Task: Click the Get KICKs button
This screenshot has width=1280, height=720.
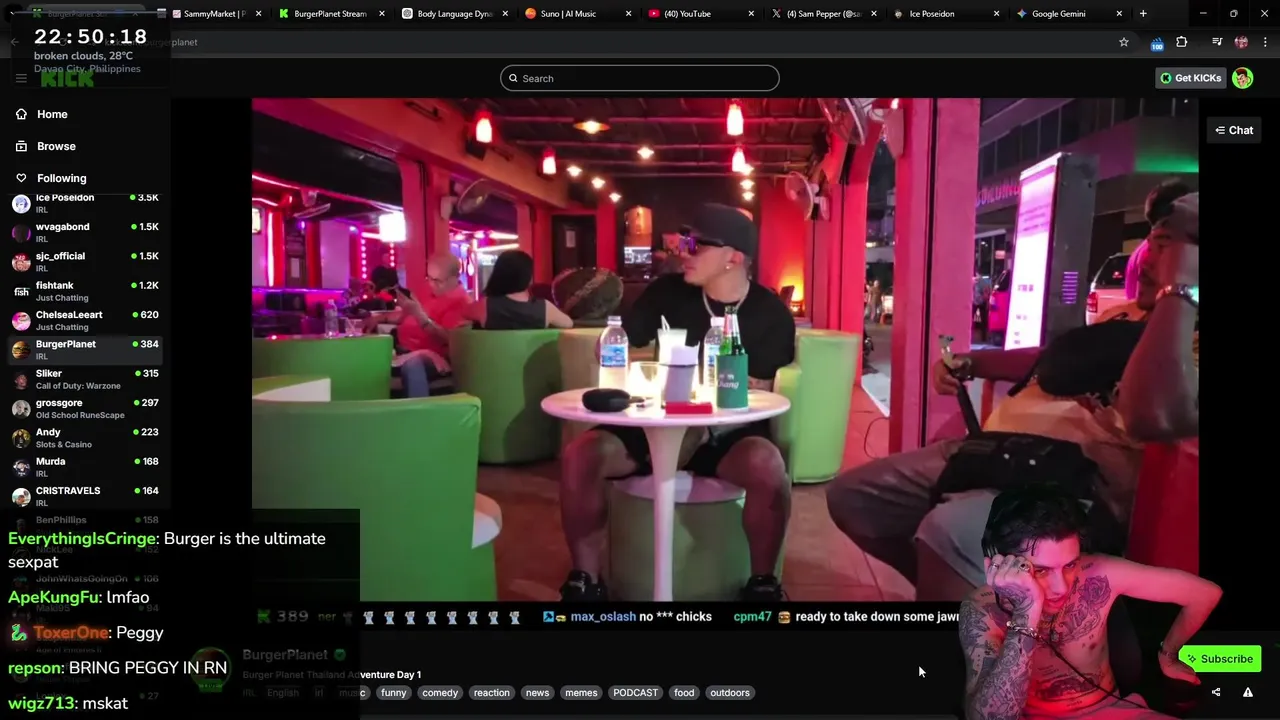Action: (x=1190, y=78)
